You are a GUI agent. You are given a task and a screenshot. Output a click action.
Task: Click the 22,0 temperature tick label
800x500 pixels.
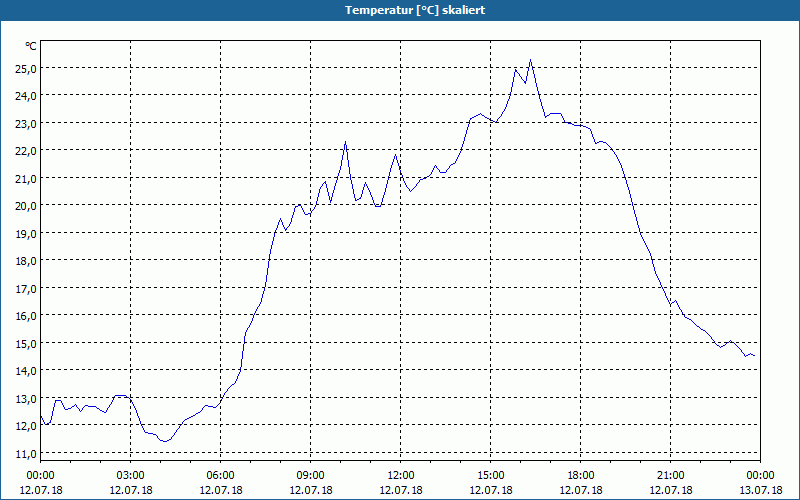26,151
